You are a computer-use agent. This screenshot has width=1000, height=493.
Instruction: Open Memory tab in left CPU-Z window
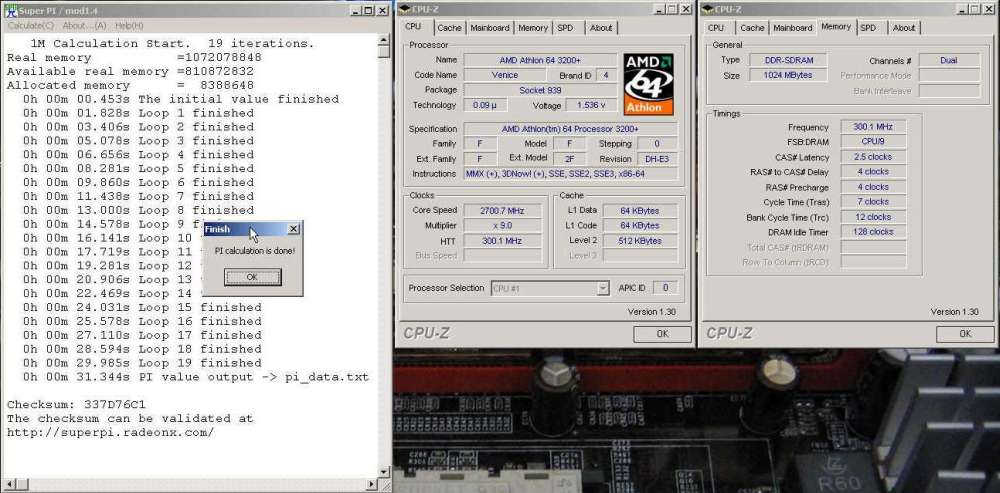click(x=533, y=28)
